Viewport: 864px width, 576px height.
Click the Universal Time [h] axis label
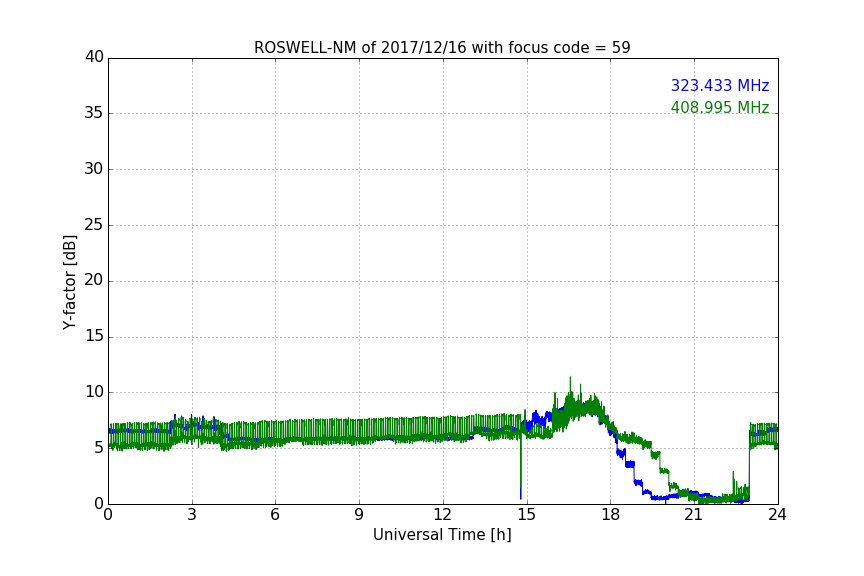pyautogui.click(x=442, y=535)
